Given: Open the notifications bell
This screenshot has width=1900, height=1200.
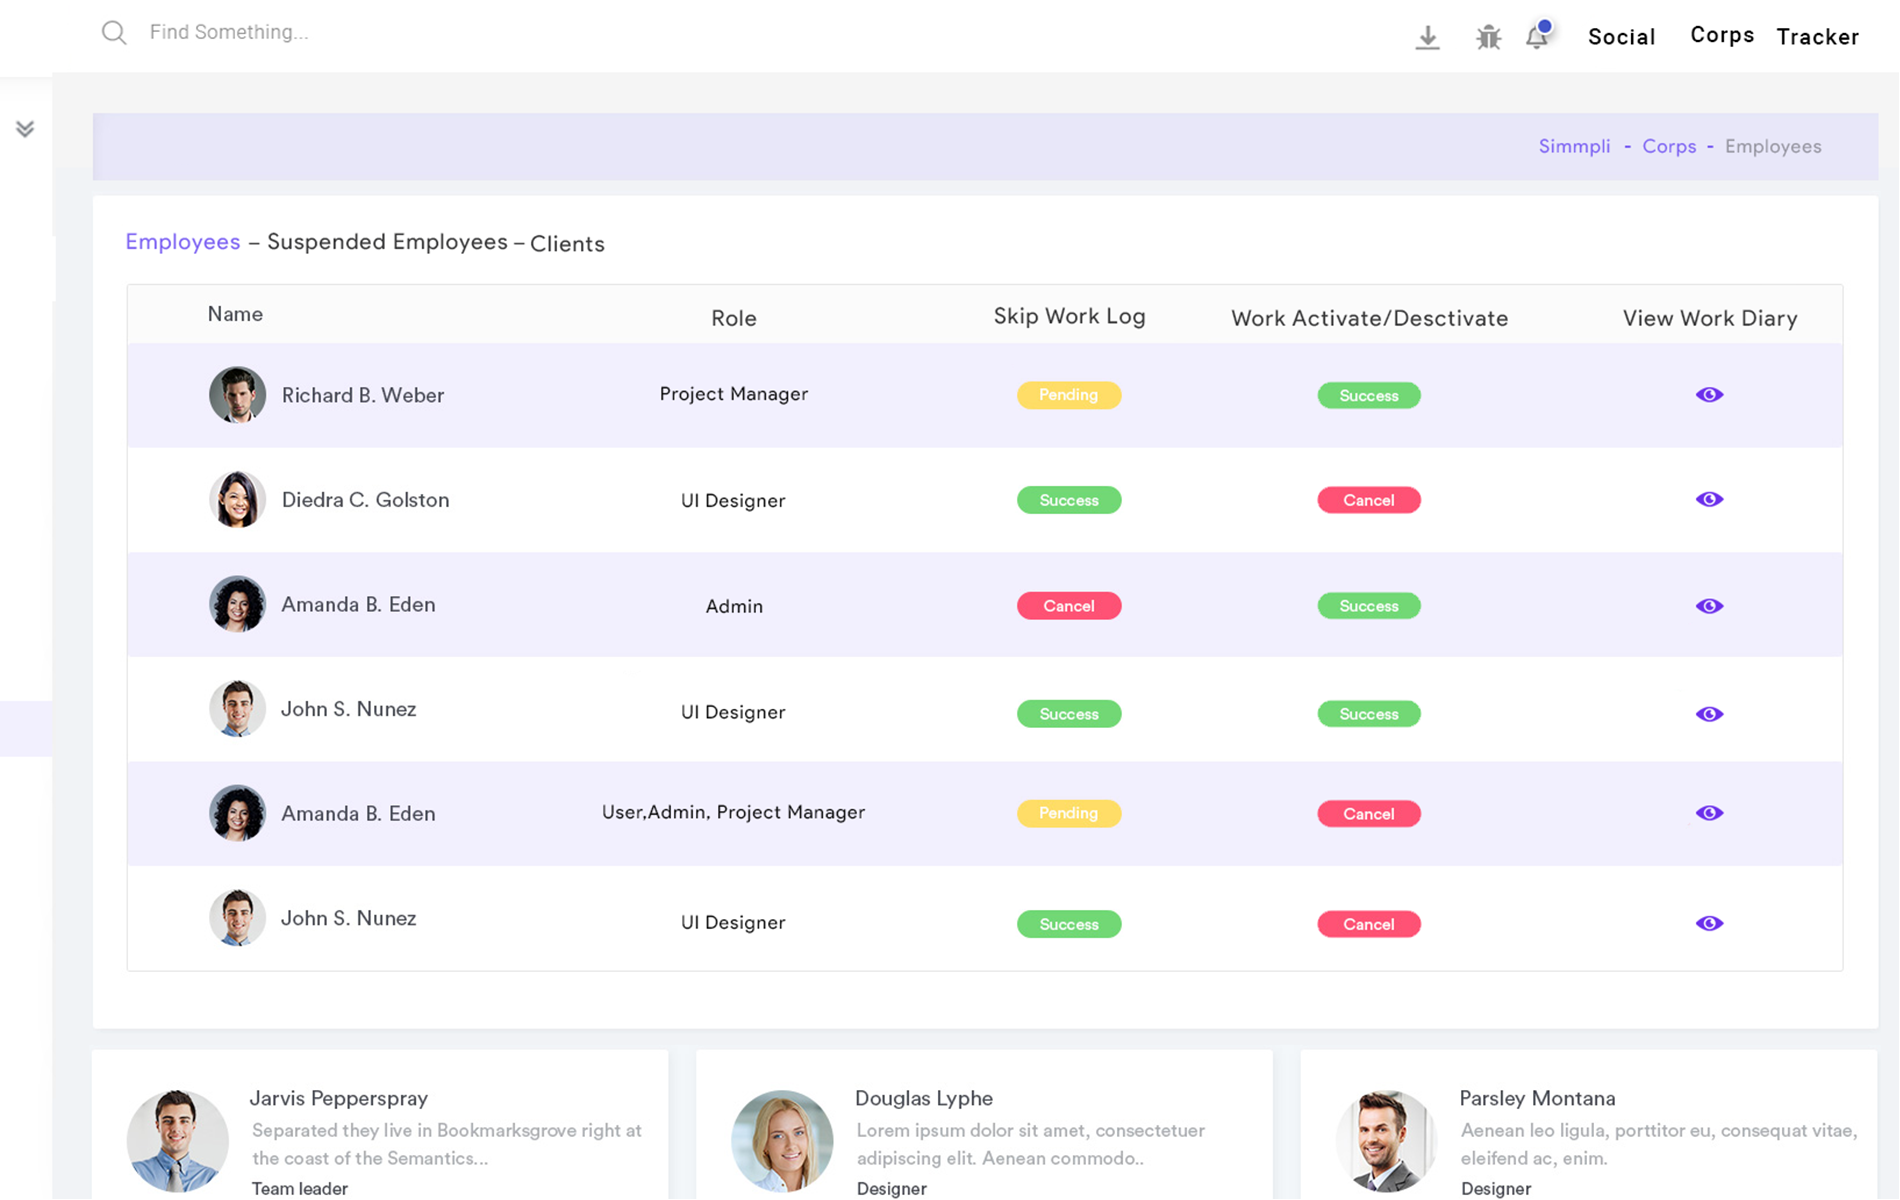Looking at the screenshot, I should (1537, 37).
